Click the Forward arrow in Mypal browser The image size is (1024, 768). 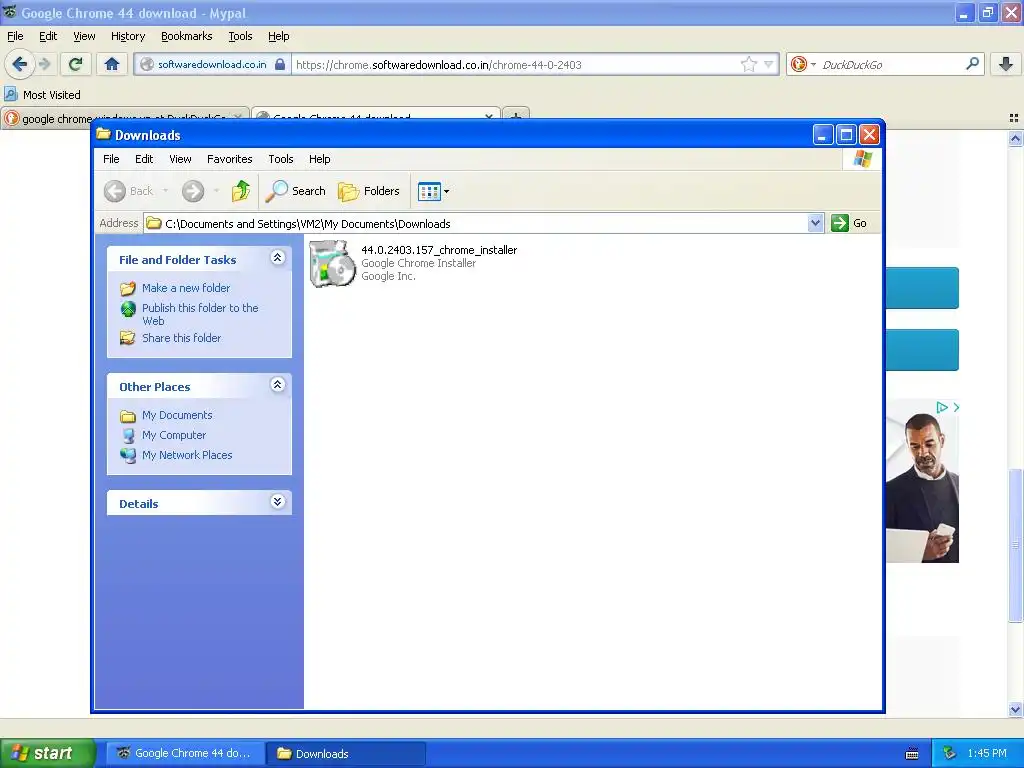click(44, 64)
